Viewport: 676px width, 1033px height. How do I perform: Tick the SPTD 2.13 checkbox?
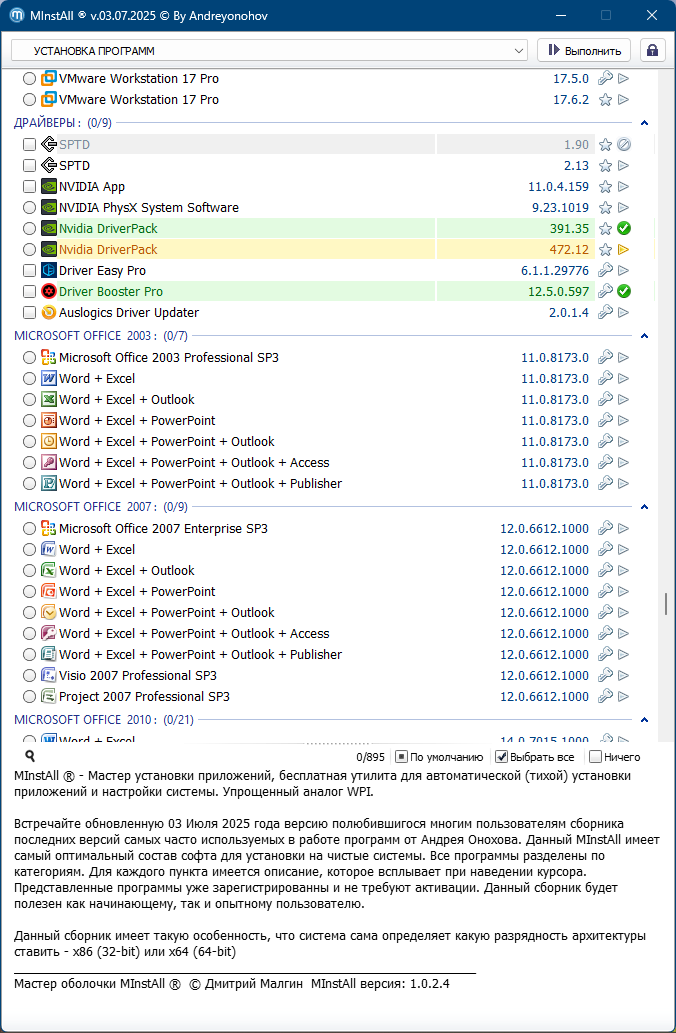tap(29, 165)
